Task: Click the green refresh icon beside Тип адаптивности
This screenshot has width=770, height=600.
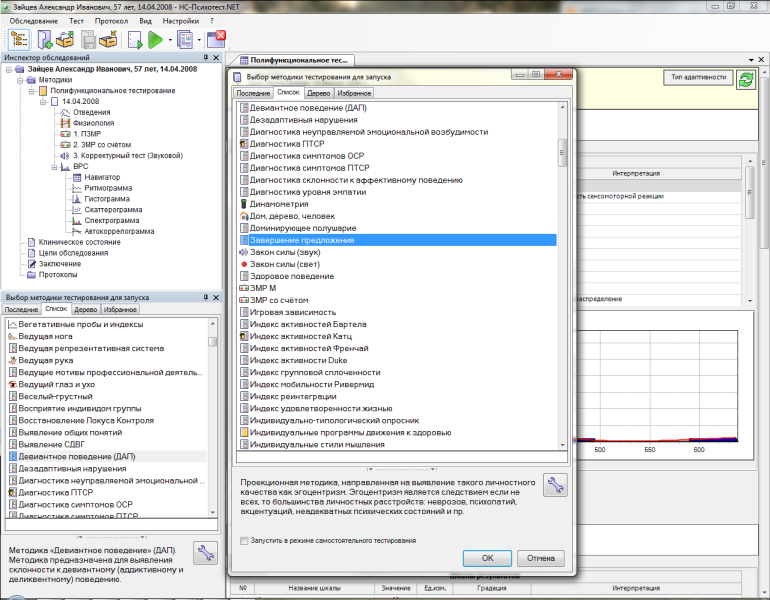Action: (x=746, y=80)
